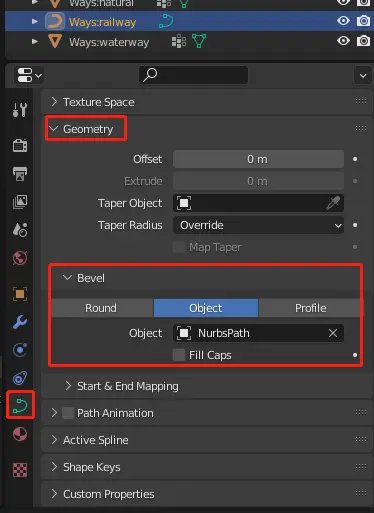
Task: Click the Offset value field
Action: pos(258,159)
